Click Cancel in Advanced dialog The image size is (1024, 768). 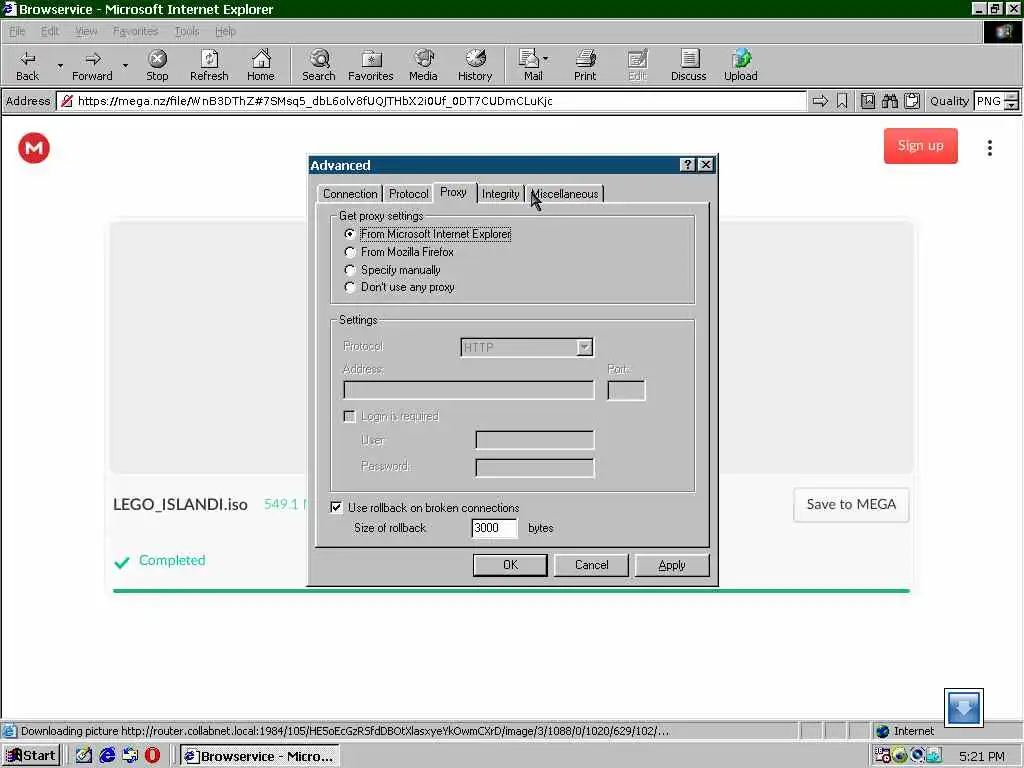tap(591, 565)
